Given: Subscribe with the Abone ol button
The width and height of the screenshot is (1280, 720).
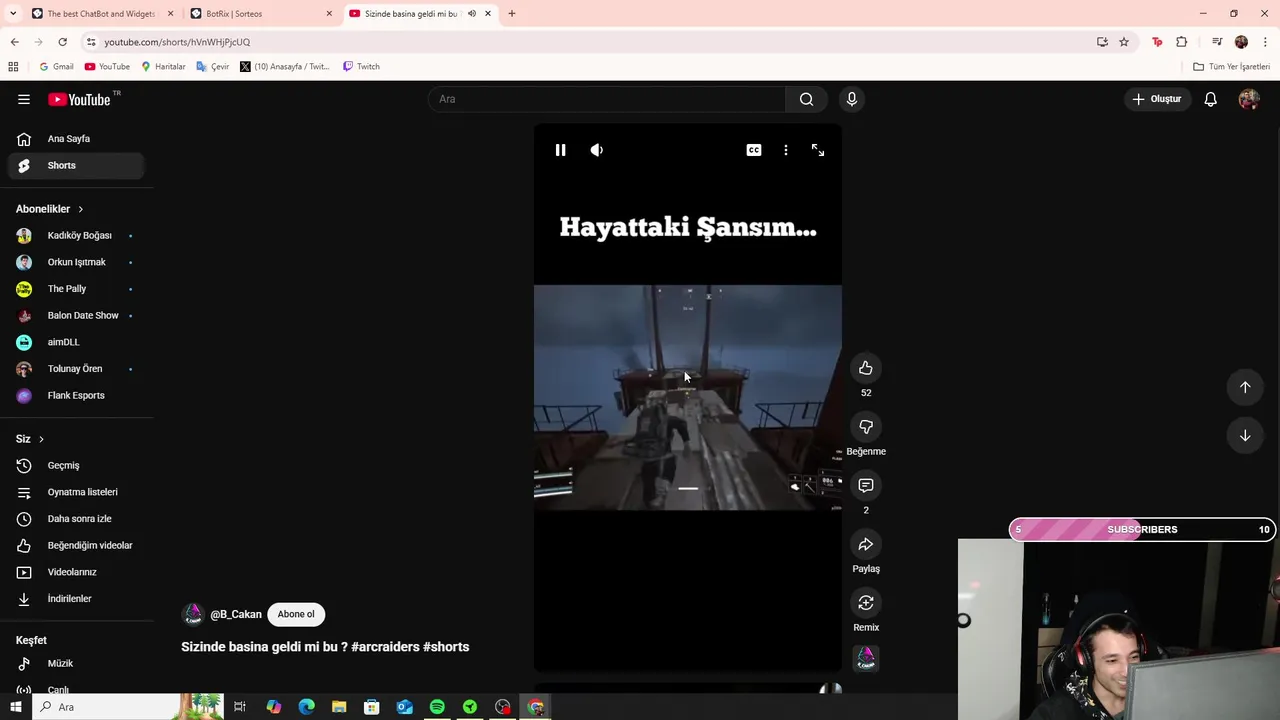Looking at the screenshot, I should [x=296, y=614].
